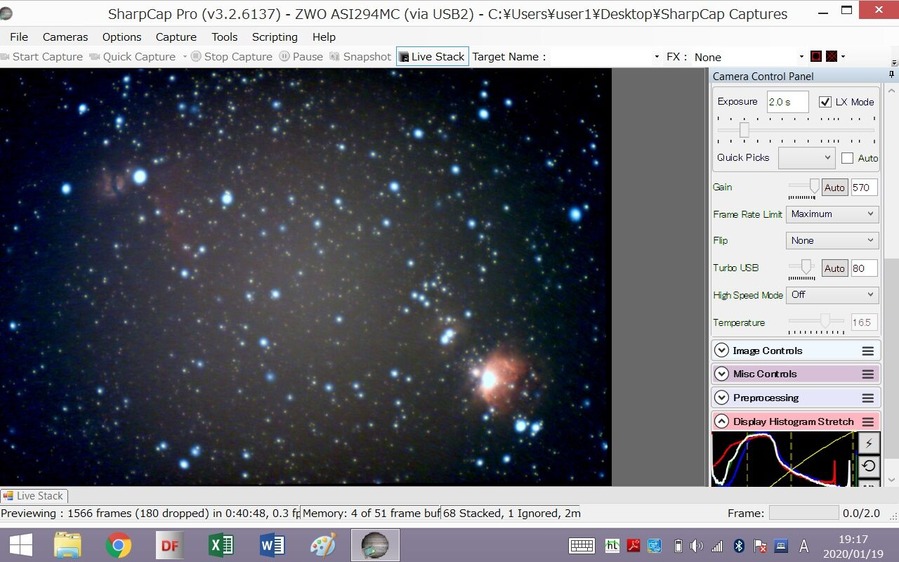Click the circular arrow reset stretch button
The height and width of the screenshot is (562, 899).
869,466
